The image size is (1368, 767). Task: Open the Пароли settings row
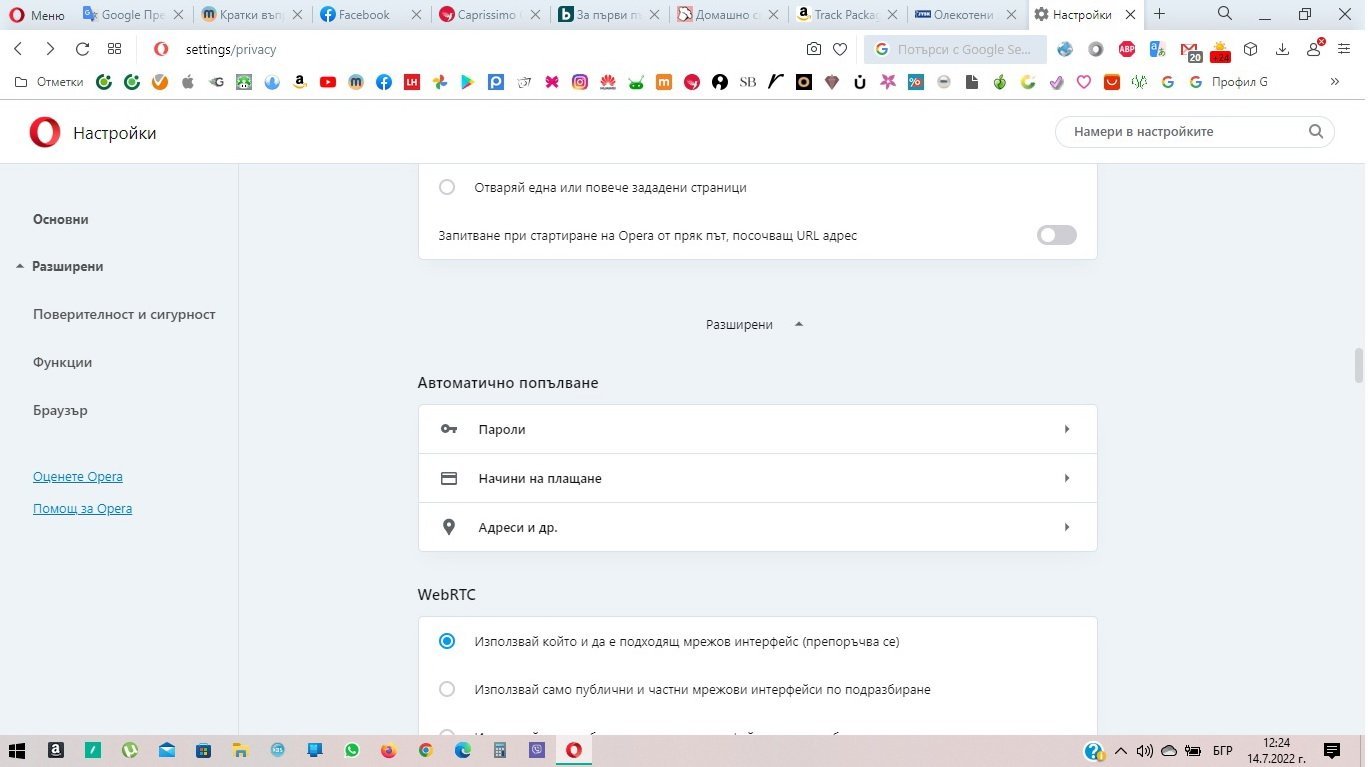[757, 429]
